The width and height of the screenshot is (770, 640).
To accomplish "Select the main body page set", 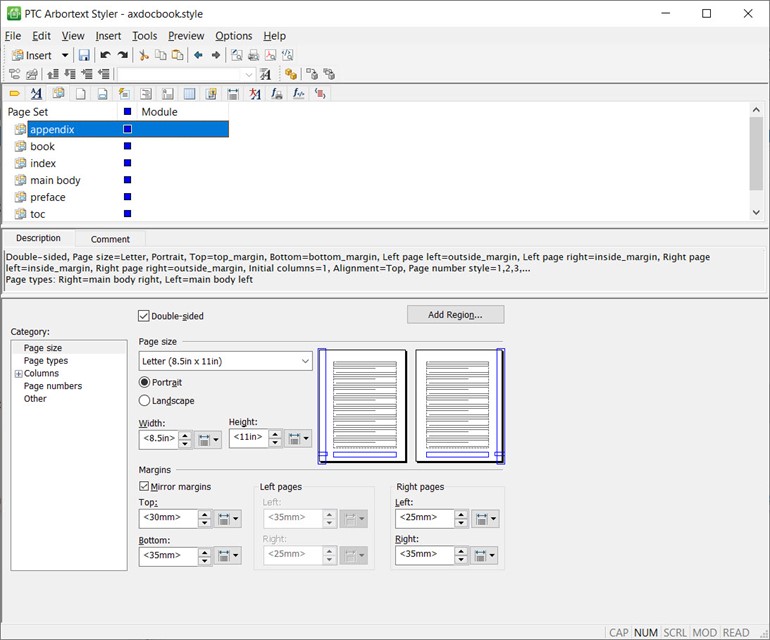I will 55,180.
